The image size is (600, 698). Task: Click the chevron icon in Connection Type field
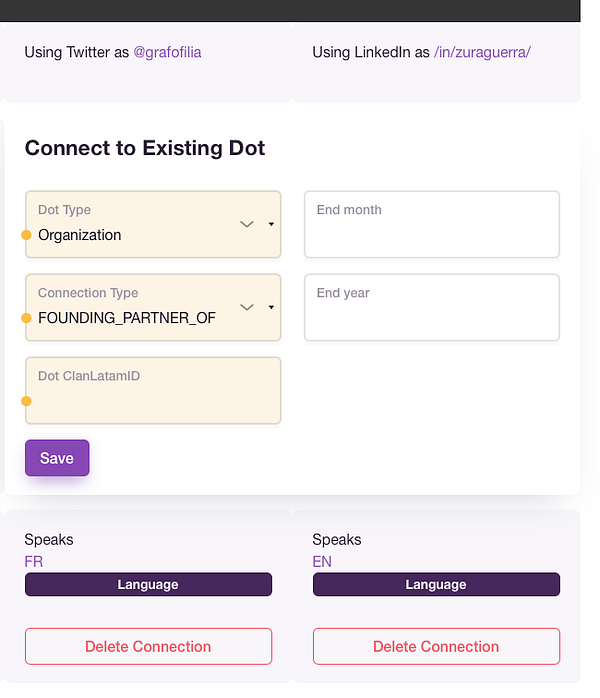click(x=247, y=307)
